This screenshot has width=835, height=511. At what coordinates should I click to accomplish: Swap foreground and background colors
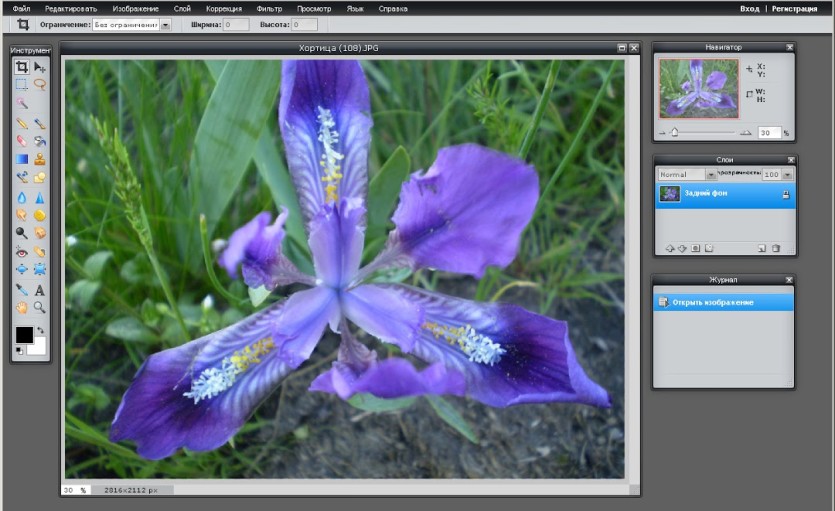point(40,331)
